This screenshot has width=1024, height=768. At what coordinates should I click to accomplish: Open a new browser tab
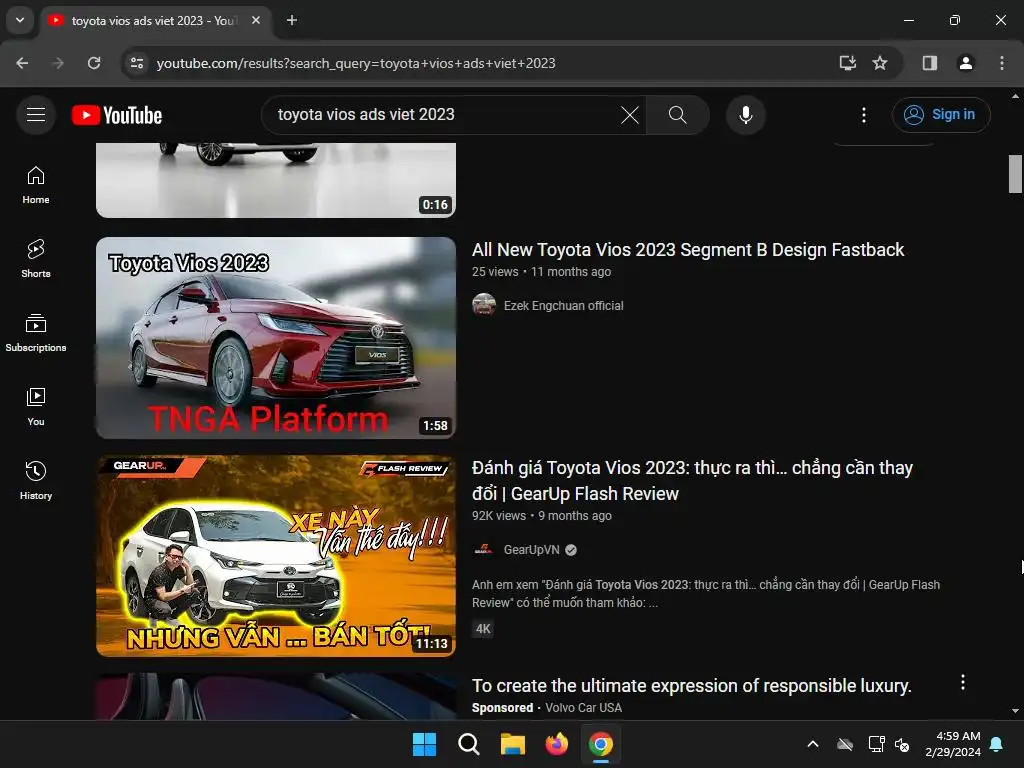(292, 20)
